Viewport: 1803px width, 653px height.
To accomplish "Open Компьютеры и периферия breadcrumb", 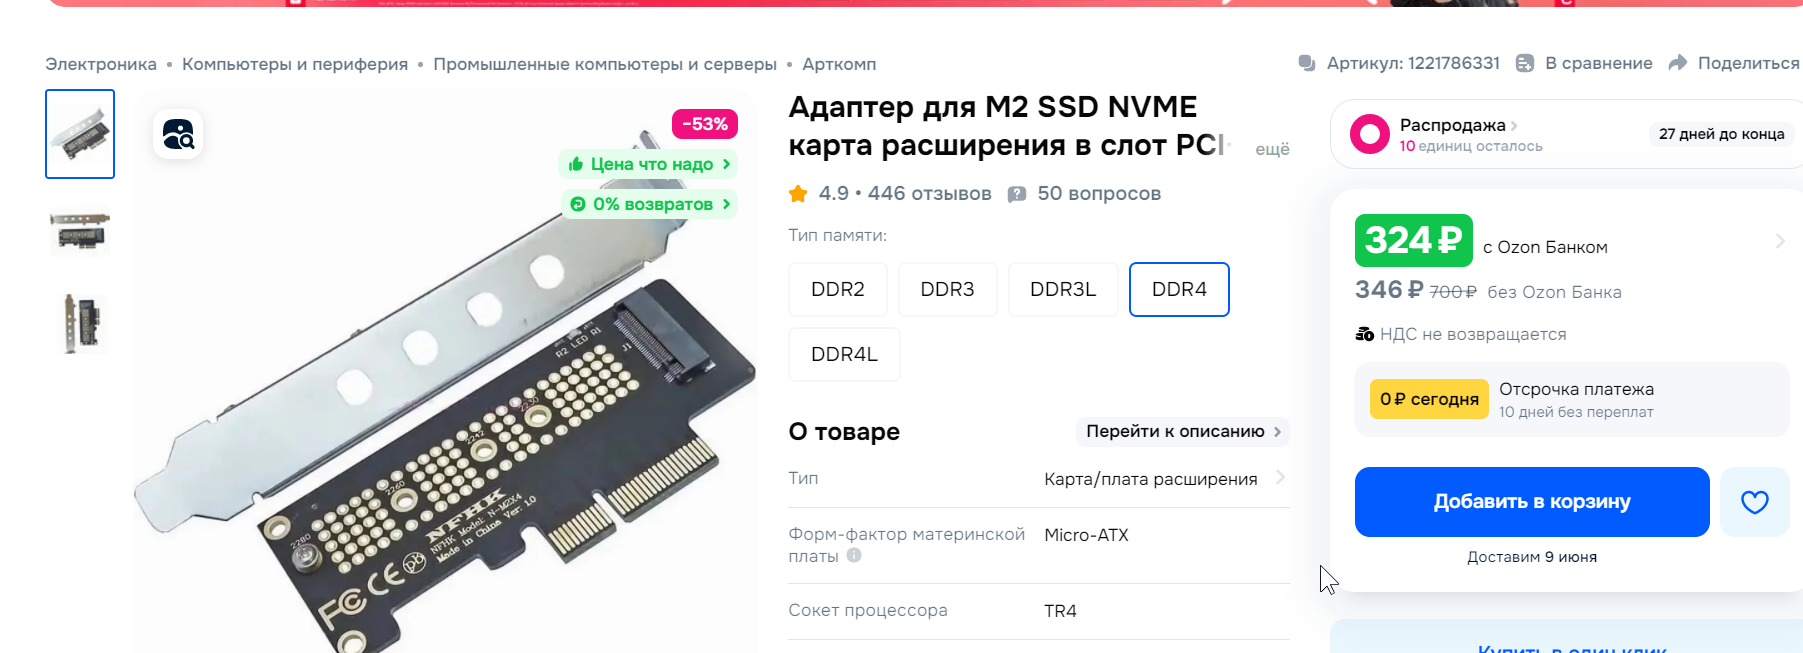I will [295, 64].
